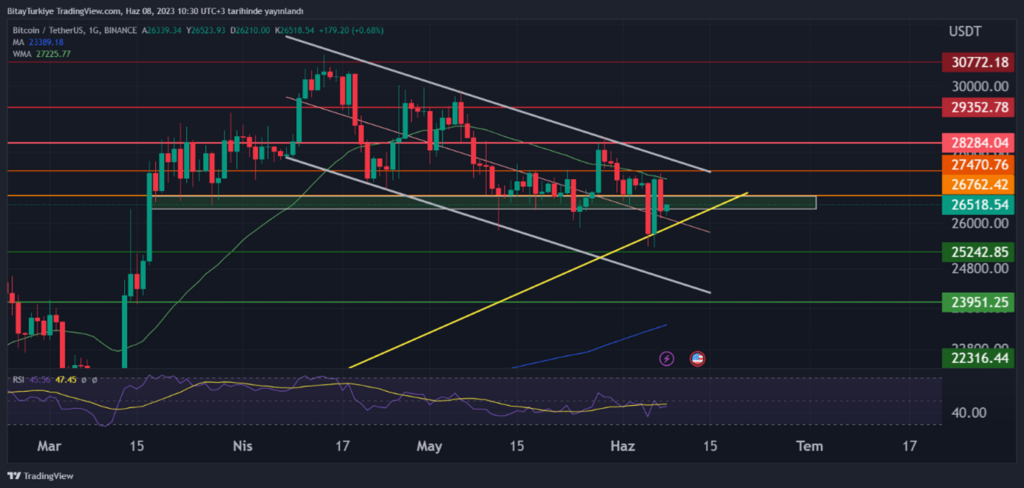Viewport: 1024px width, 488px height.
Task: Click the Haz month marker on time axis
Action: pyautogui.click(x=621, y=444)
